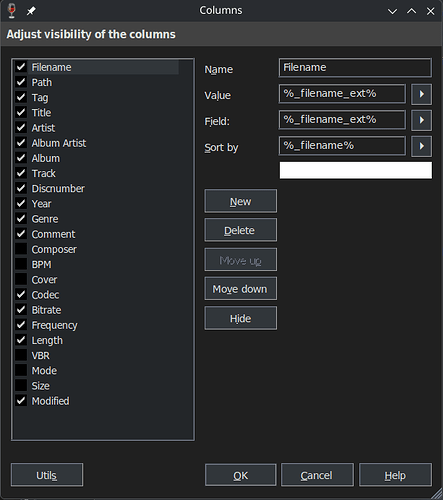Enable the Cover column checkbox
This screenshot has height=500, width=443.
click(x=21, y=279)
